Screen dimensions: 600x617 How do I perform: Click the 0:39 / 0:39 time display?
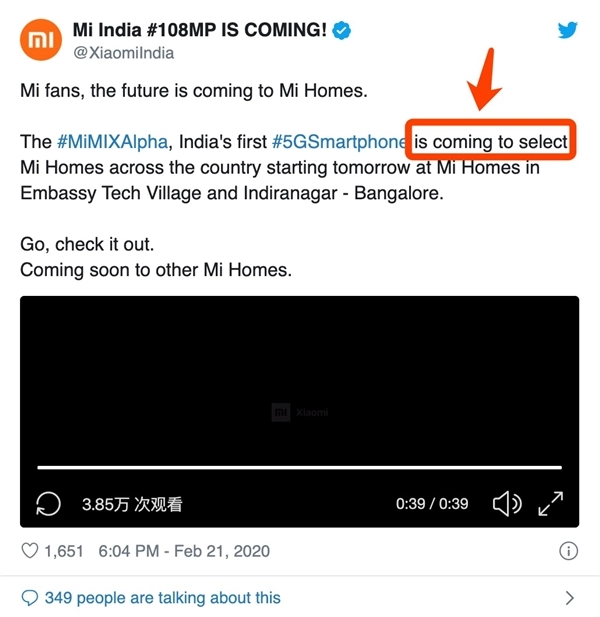click(x=432, y=504)
